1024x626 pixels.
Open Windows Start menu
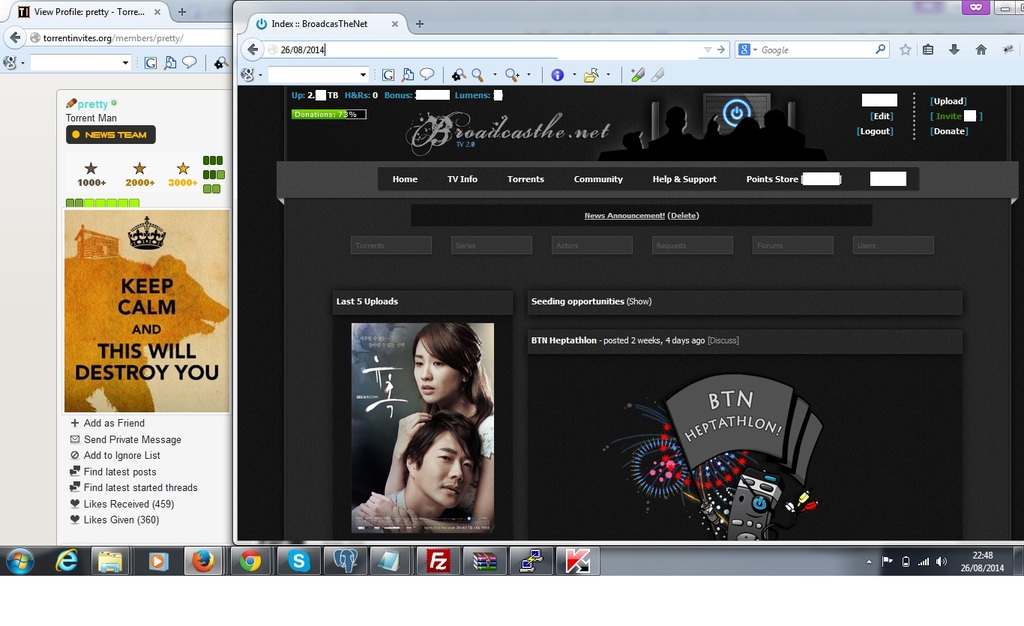click(x=20, y=561)
